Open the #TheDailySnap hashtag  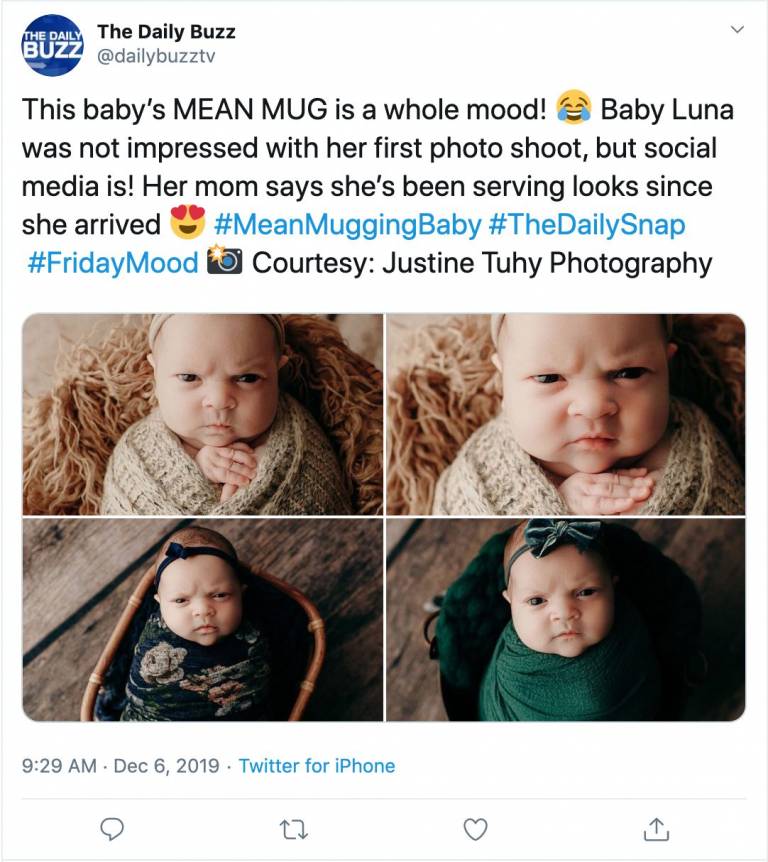tap(587, 224)
